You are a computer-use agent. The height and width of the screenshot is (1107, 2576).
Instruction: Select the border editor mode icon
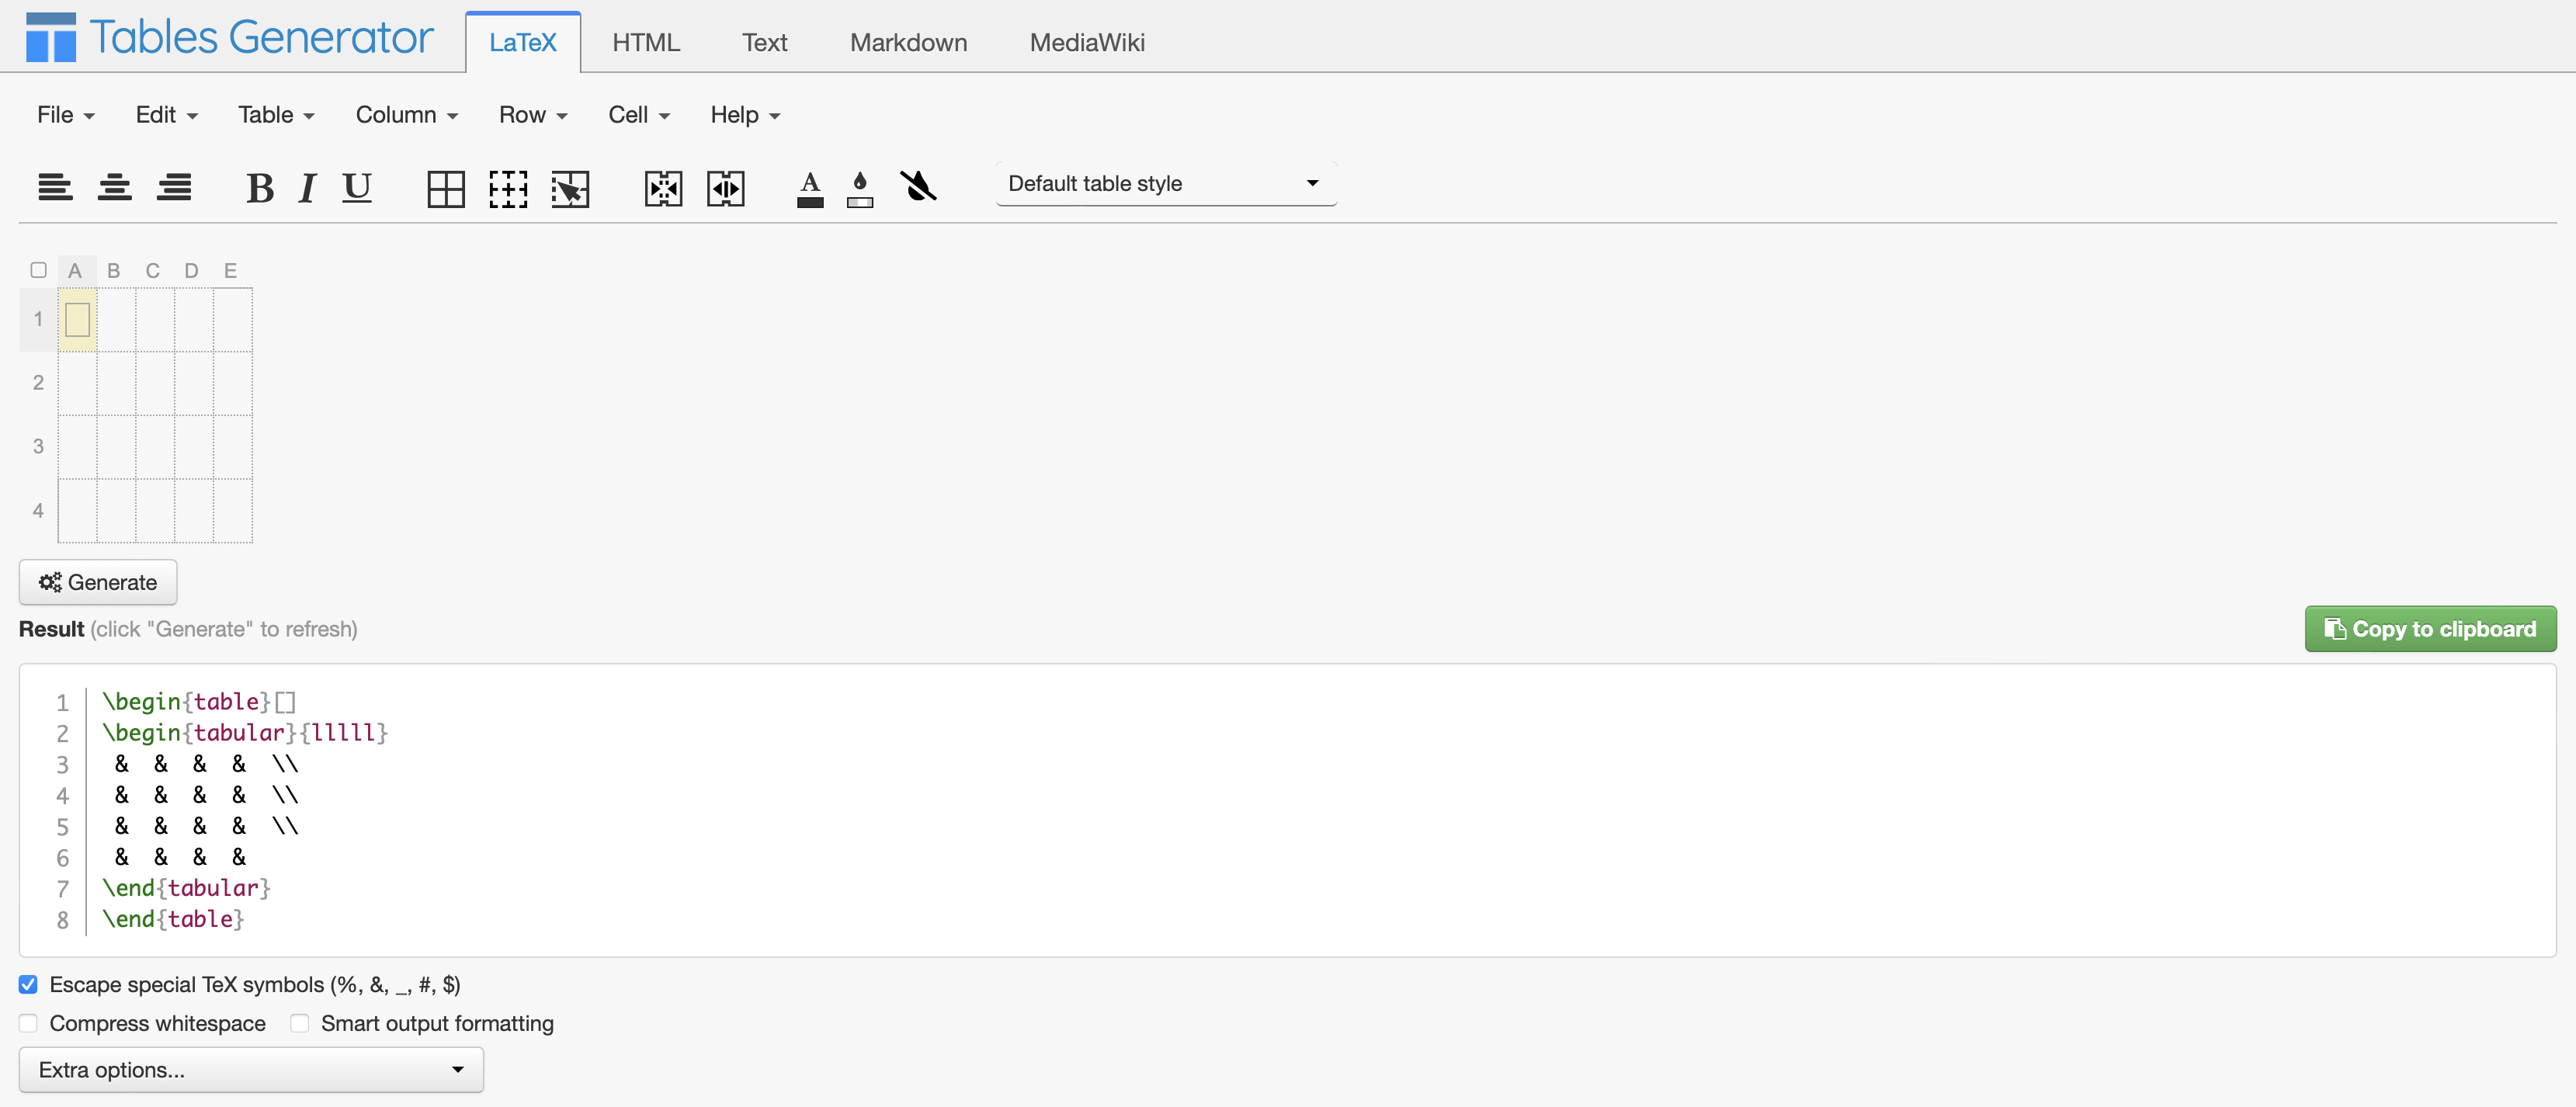click(570, 188)
